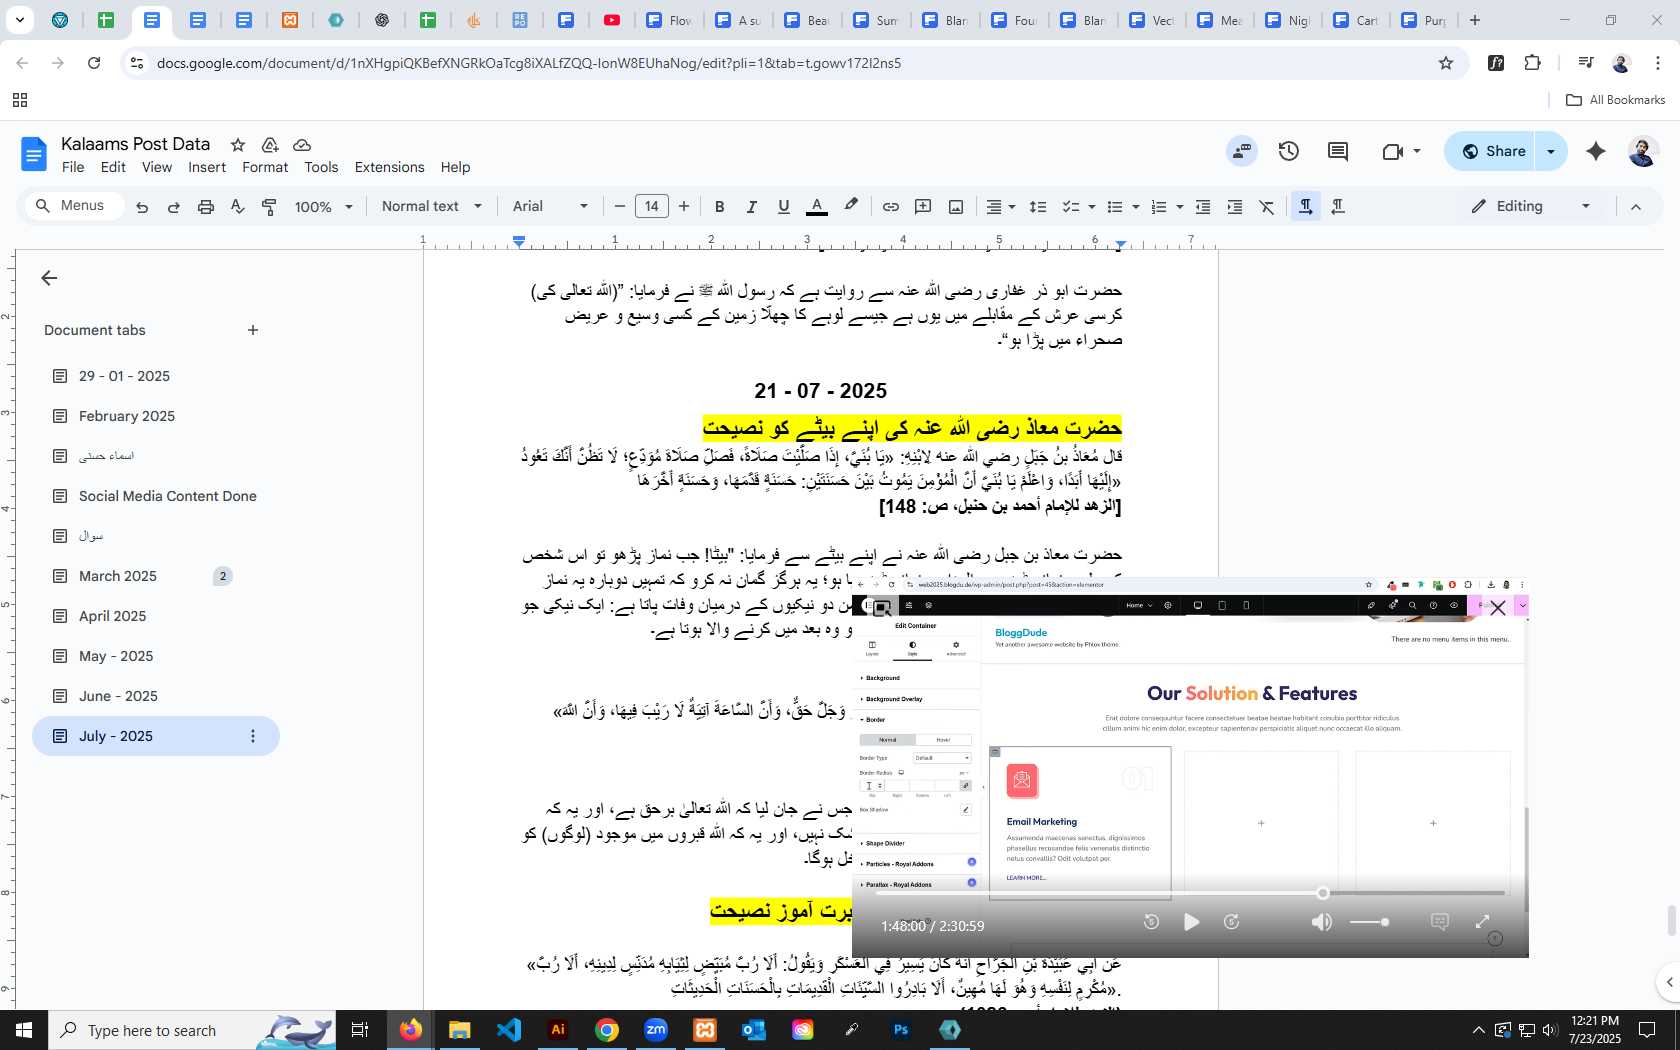This screenshot has height=1050, width=1680.
Task: Bookmark this page with star icon
Action: coord(1445,63)
